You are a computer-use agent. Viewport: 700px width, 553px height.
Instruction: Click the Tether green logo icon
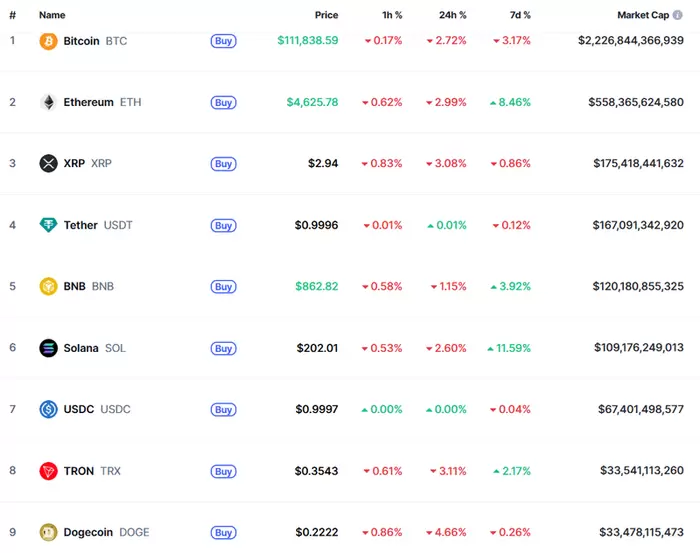click(x=48, y=225)
